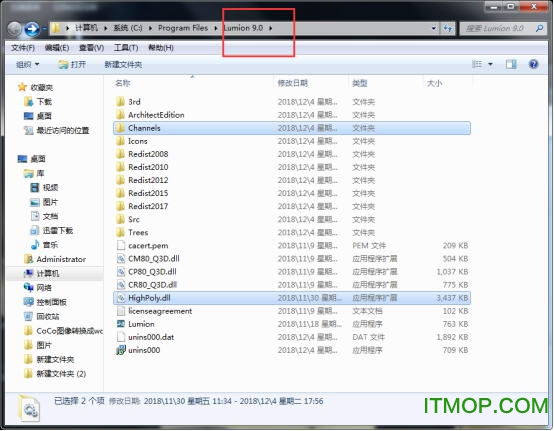
Task: Click the 打开 toolbar button
Action: click(x=72, y=65)
